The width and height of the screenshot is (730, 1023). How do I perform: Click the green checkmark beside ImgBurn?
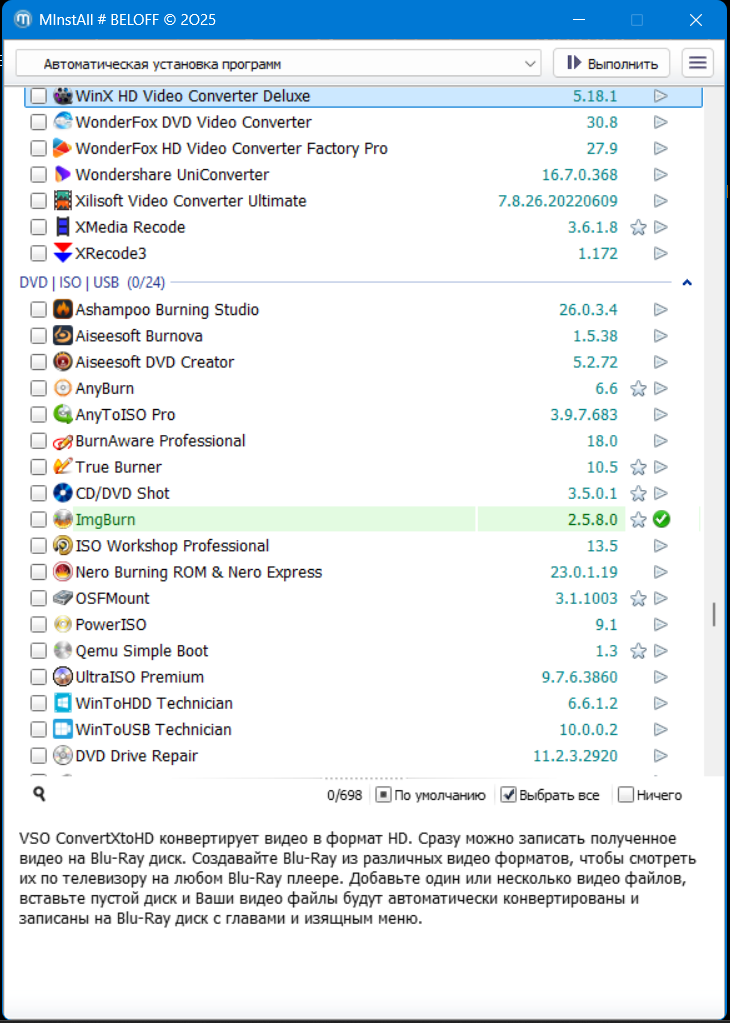click(x=661, y=520)
